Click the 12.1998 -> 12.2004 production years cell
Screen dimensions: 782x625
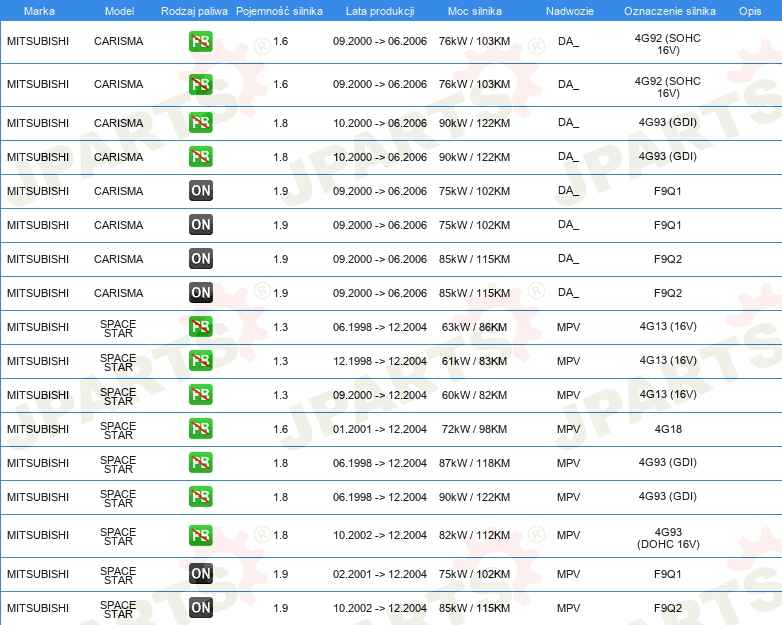[380, 361]
